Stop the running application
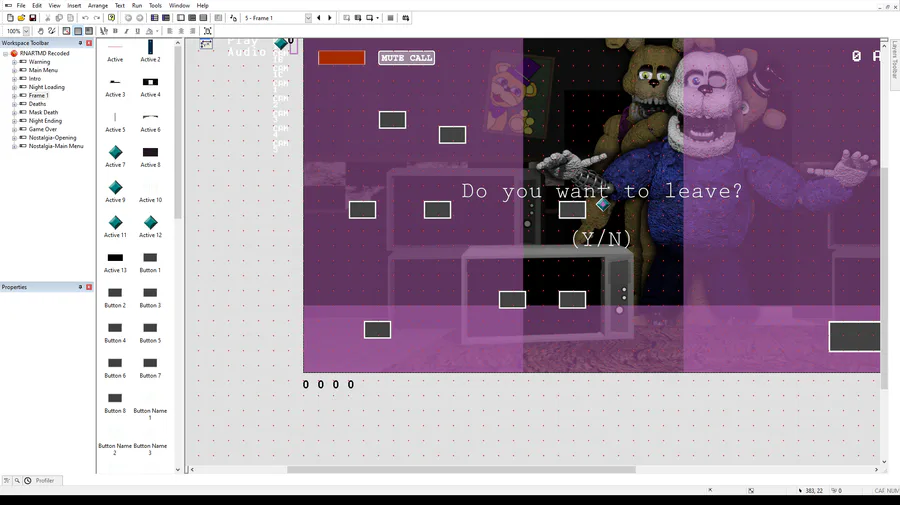 tap(390, 18)
